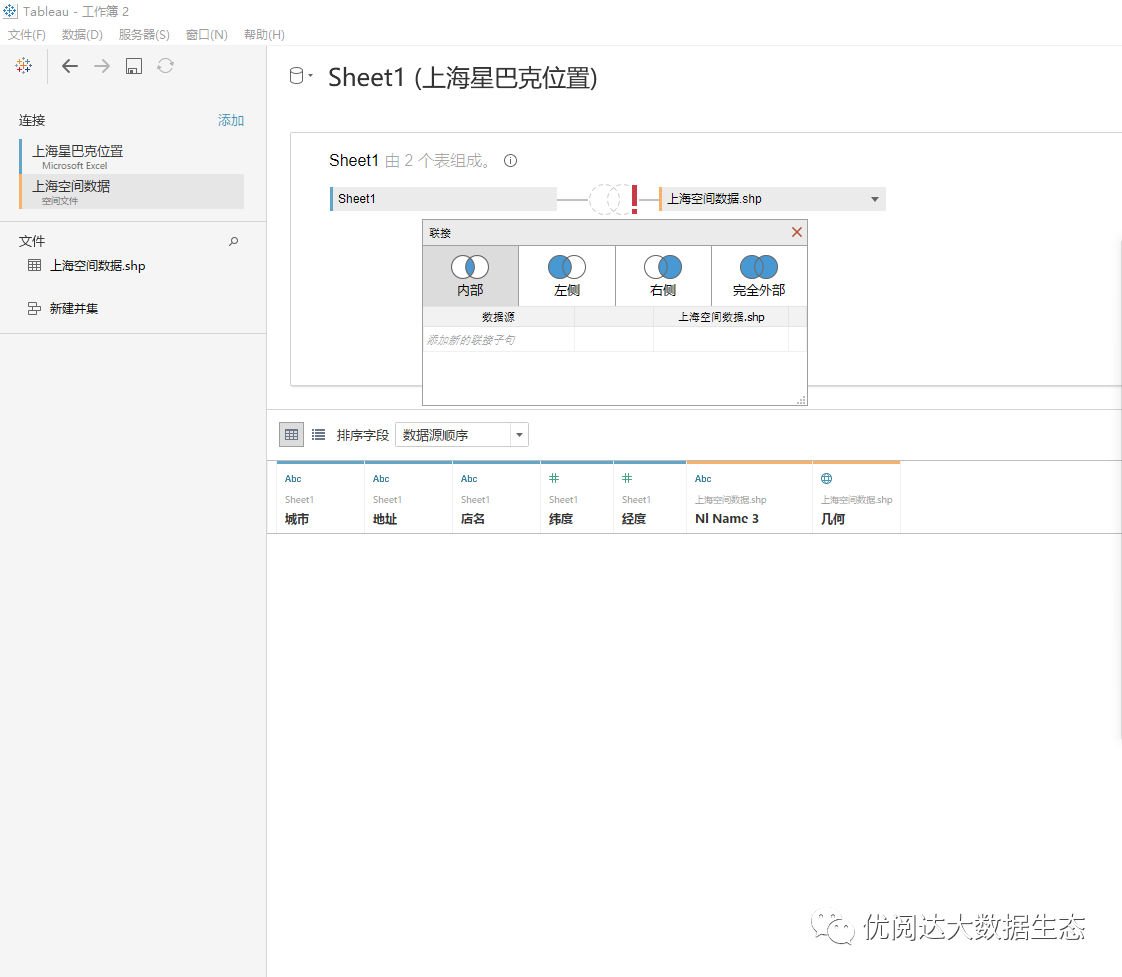Select 上海空间数据 spatial file connection
Image resolution: width=1122 pixels, height=977 pixels.
coord(132,191)
